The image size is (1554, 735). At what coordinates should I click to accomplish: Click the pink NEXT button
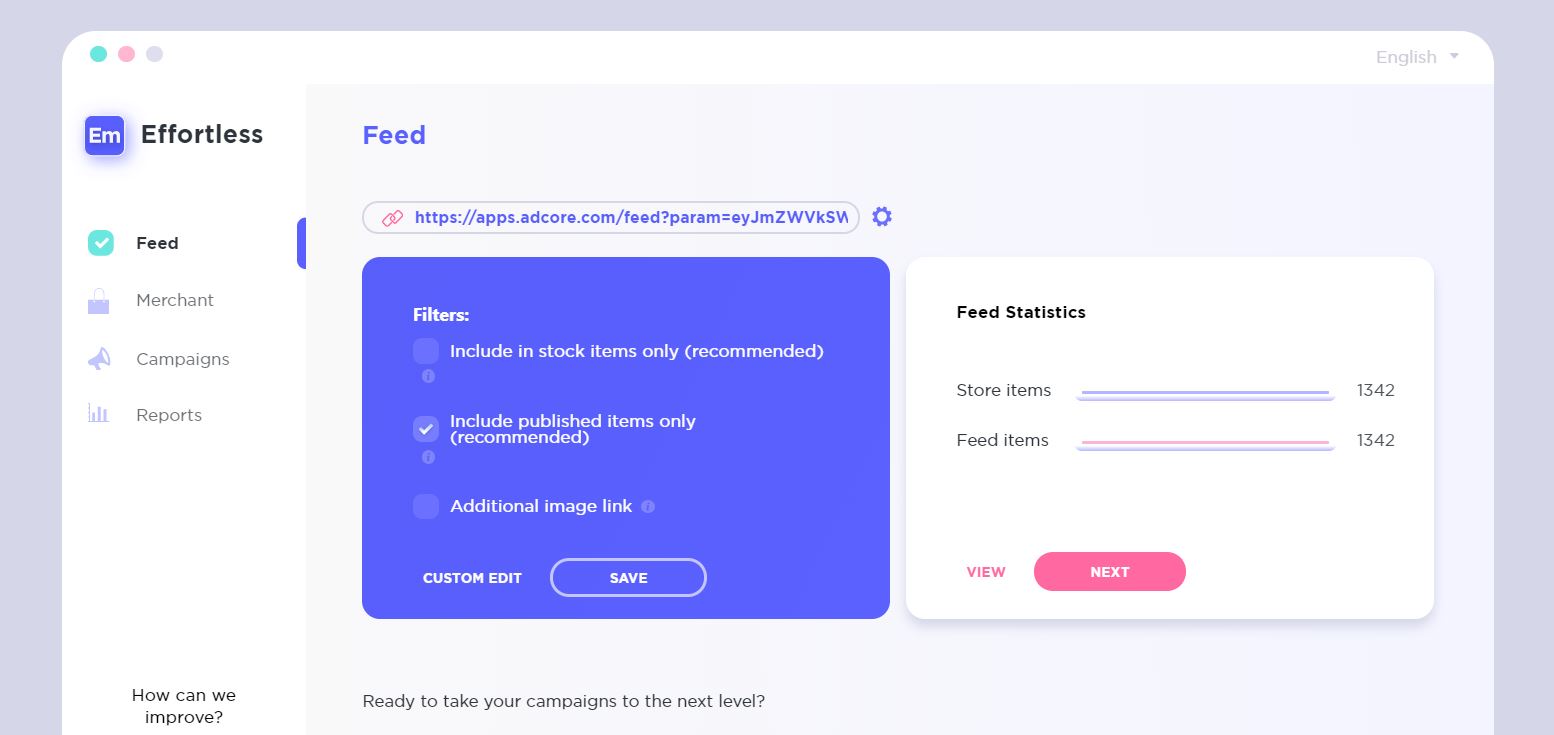point(1110,572)
